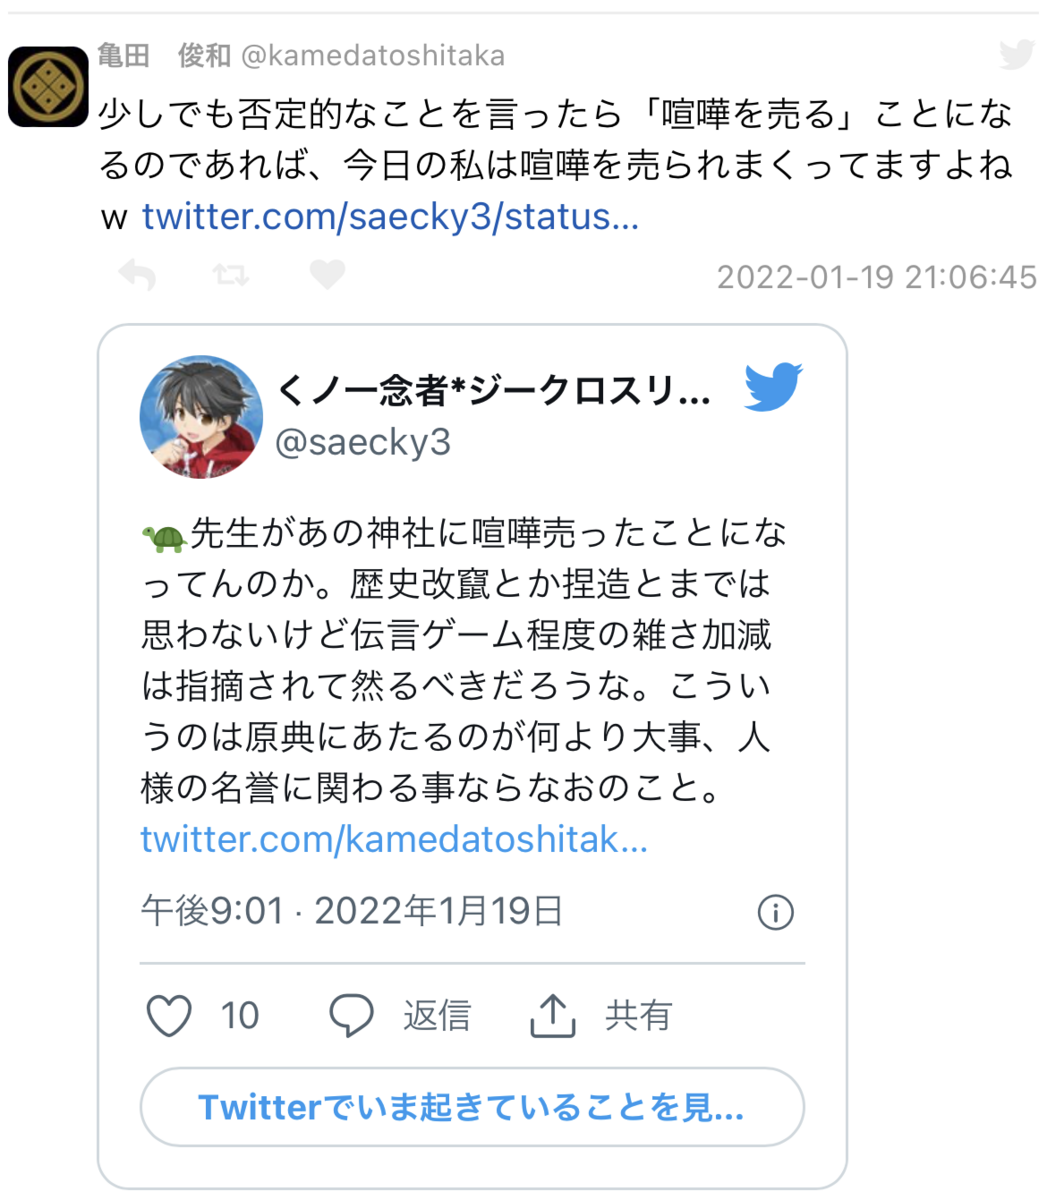Open the twitter.com/saecky3/status link

(390, 216)
